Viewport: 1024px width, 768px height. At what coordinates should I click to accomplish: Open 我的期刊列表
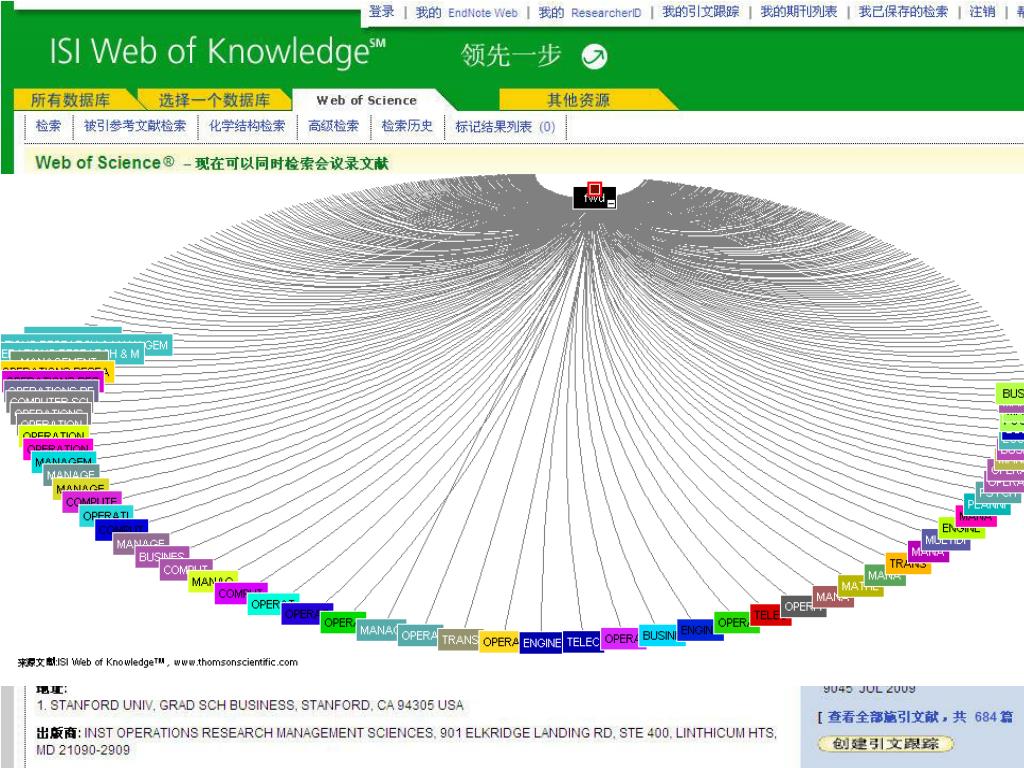(798, 12)
